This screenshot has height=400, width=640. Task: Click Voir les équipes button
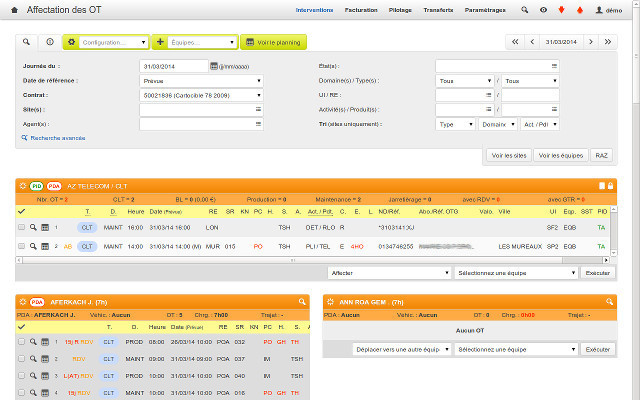pyautogui.click(x=561, y=156)
